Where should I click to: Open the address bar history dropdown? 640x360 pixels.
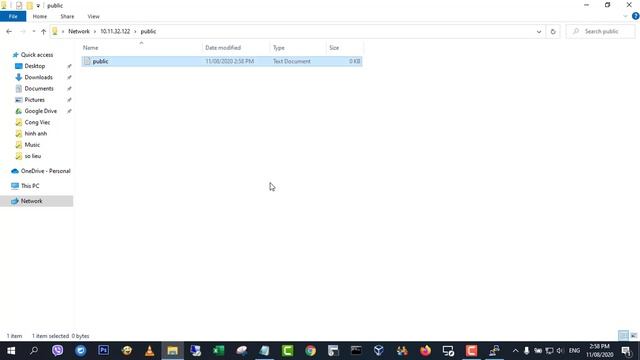click(x=539, y=31)
